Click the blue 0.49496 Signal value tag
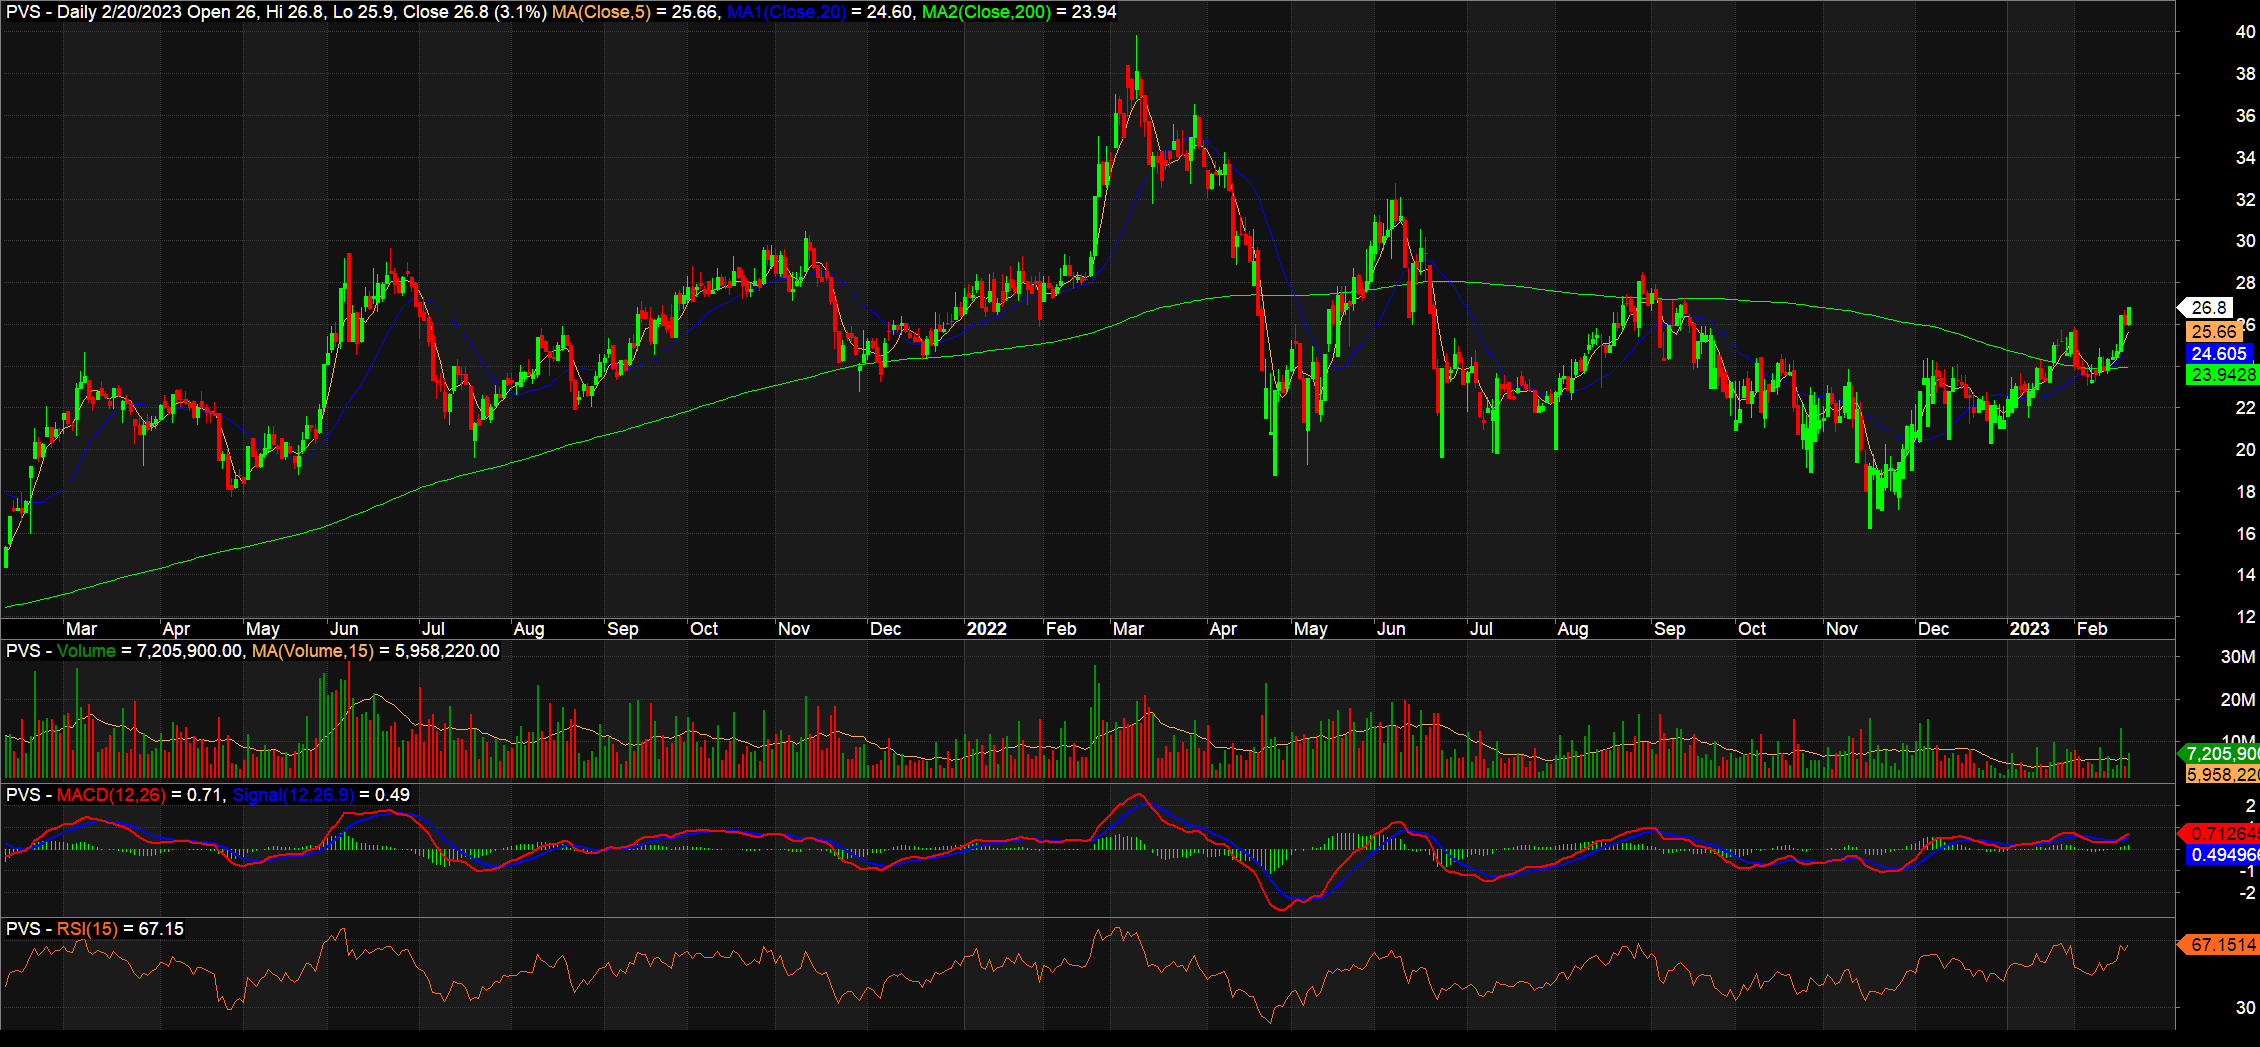The height and width of the screenshot is (1047, 2260). [x=2222, y=855]
